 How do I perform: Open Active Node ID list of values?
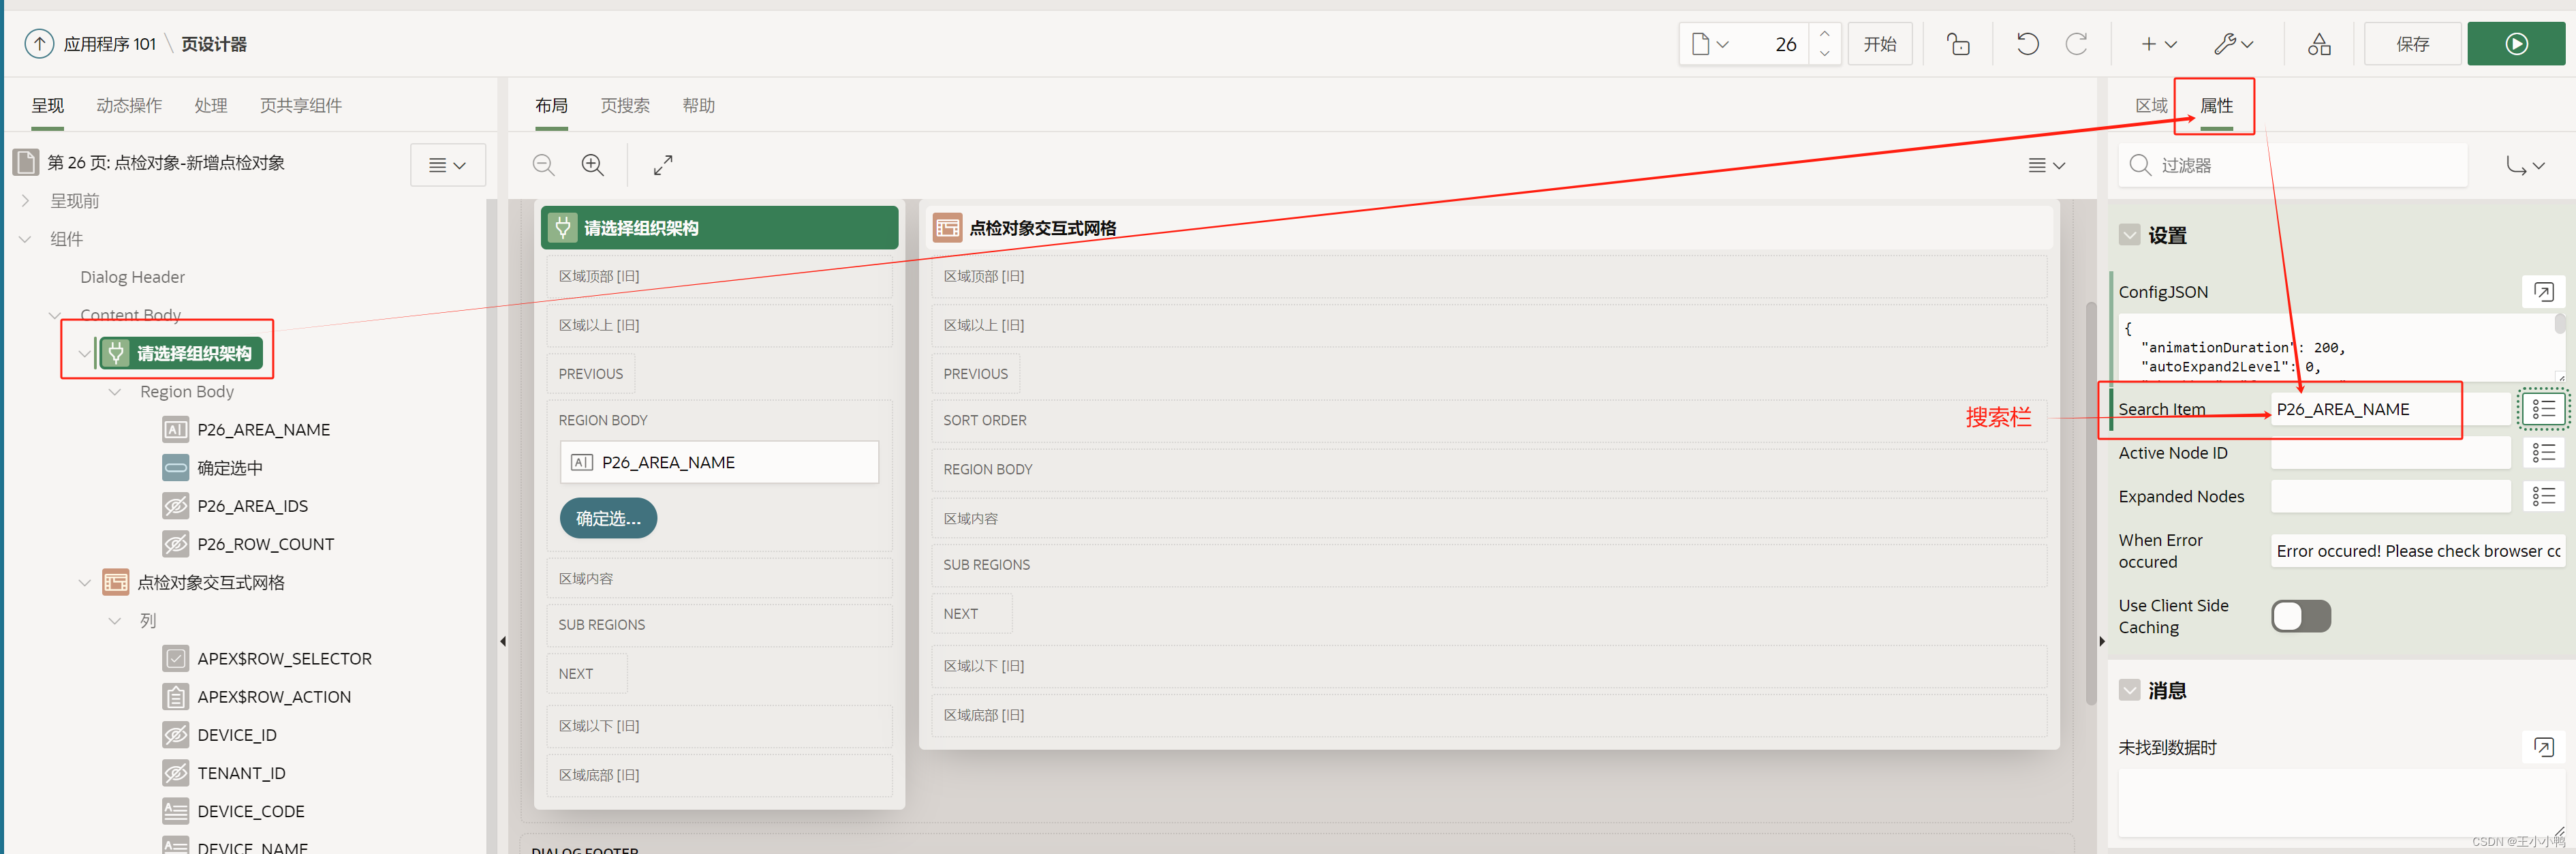[x=2543, y=453]
